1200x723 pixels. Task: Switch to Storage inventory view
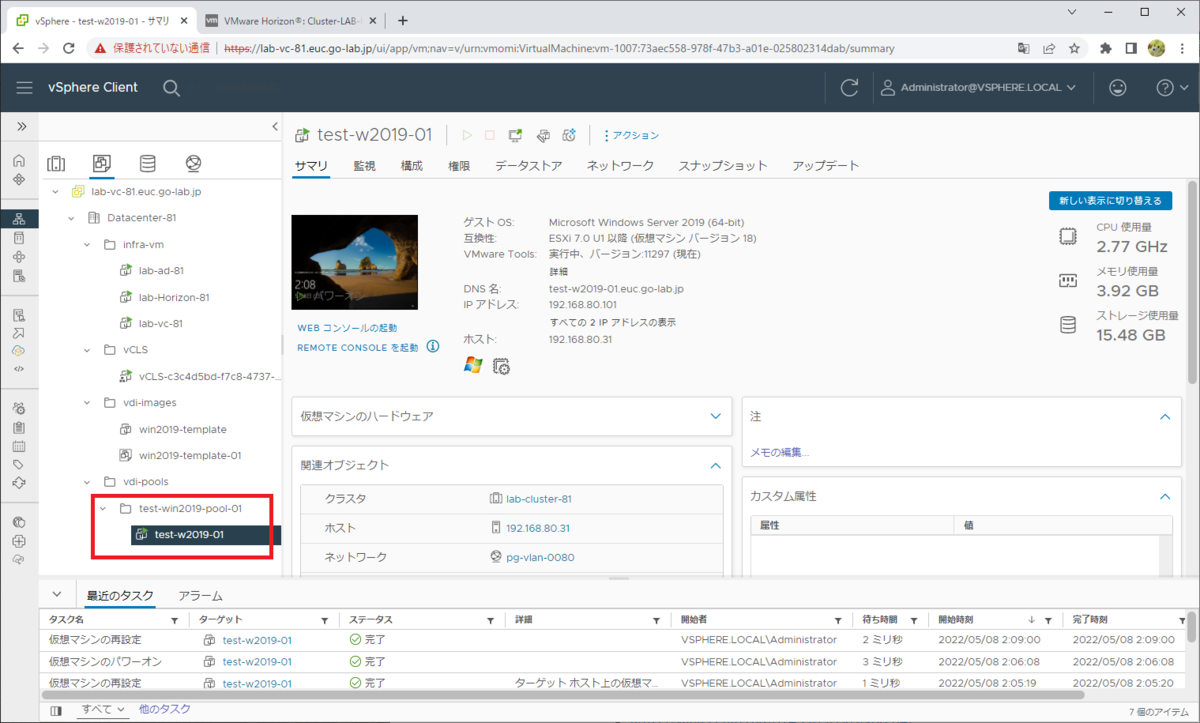tap(147, 163)
